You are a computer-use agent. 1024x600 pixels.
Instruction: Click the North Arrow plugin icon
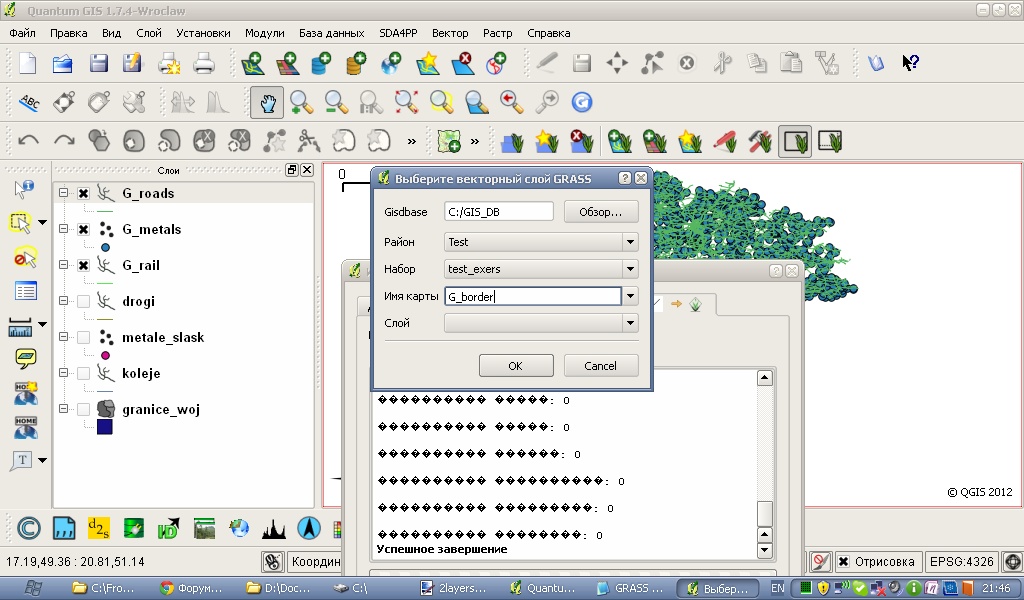[308, 529]
